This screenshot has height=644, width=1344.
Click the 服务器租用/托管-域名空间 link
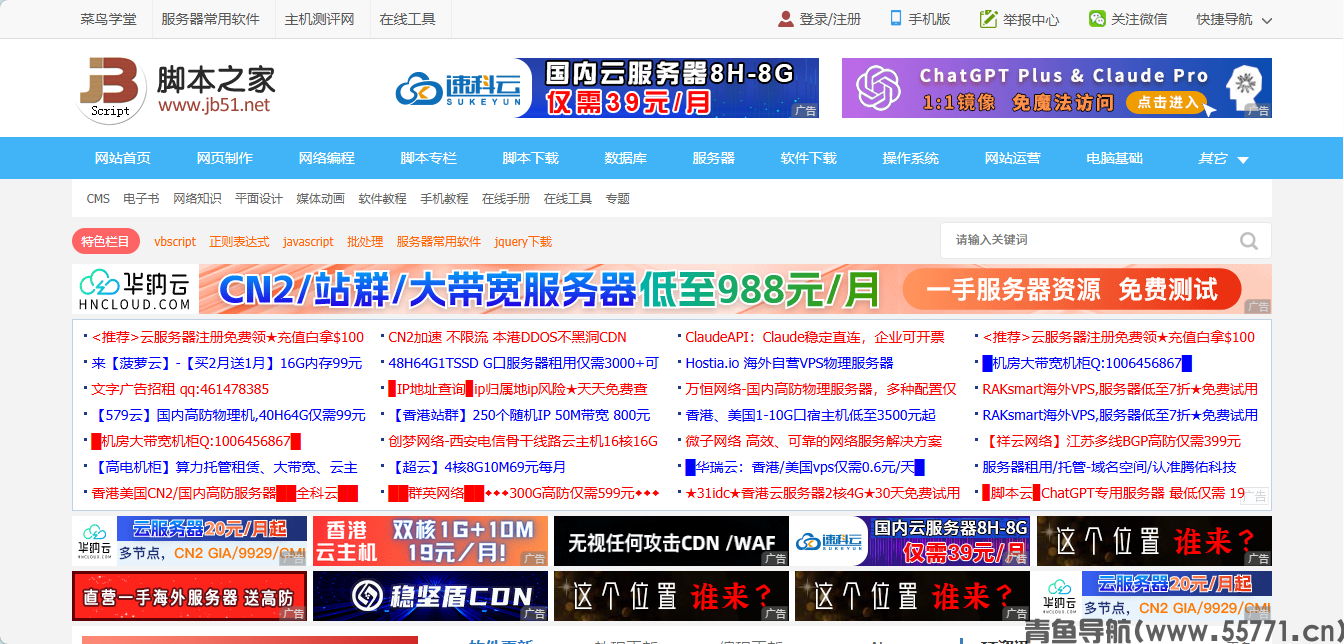pyautogui.click(x=1109, y=467)
